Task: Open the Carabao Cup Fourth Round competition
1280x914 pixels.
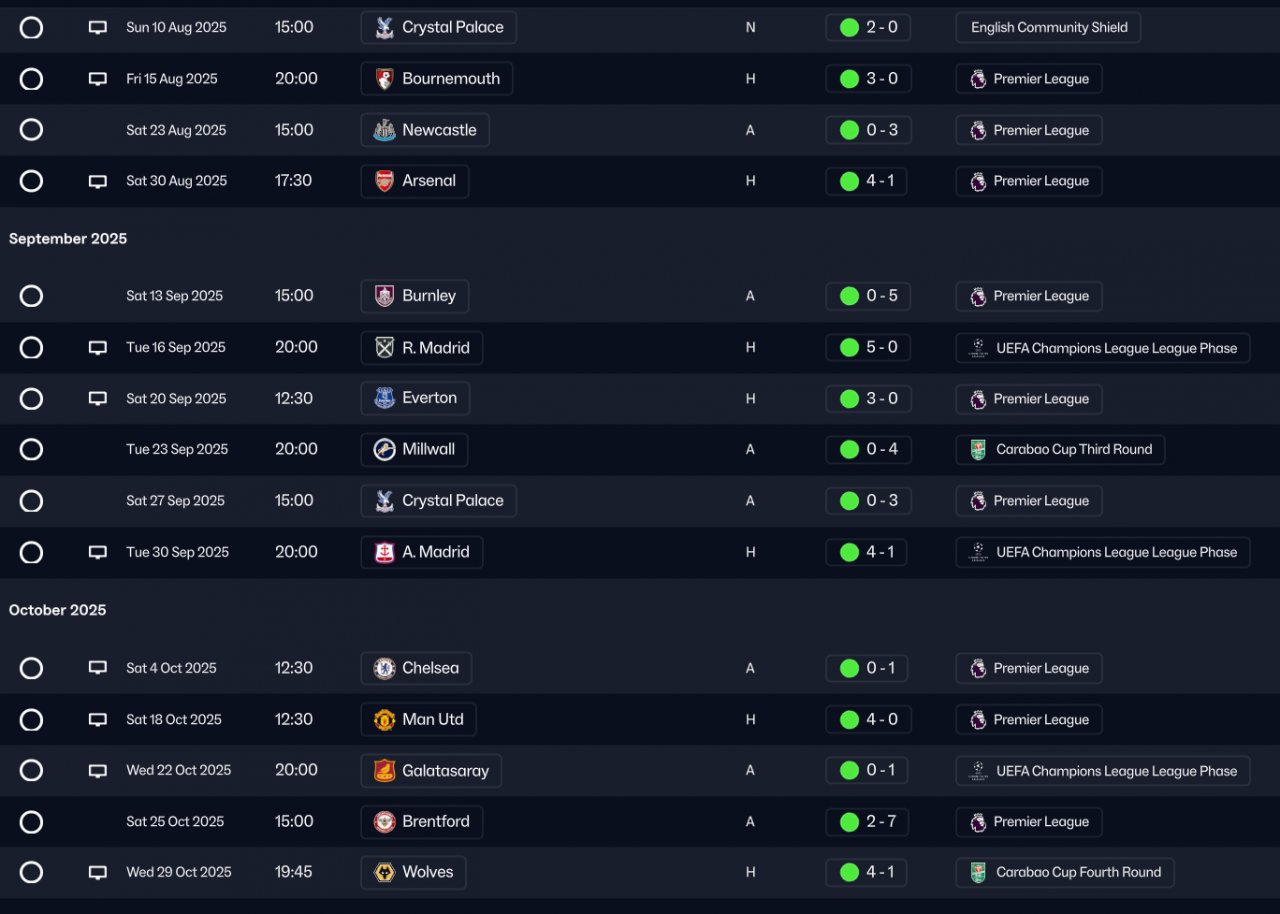Action: (1078, 873)
